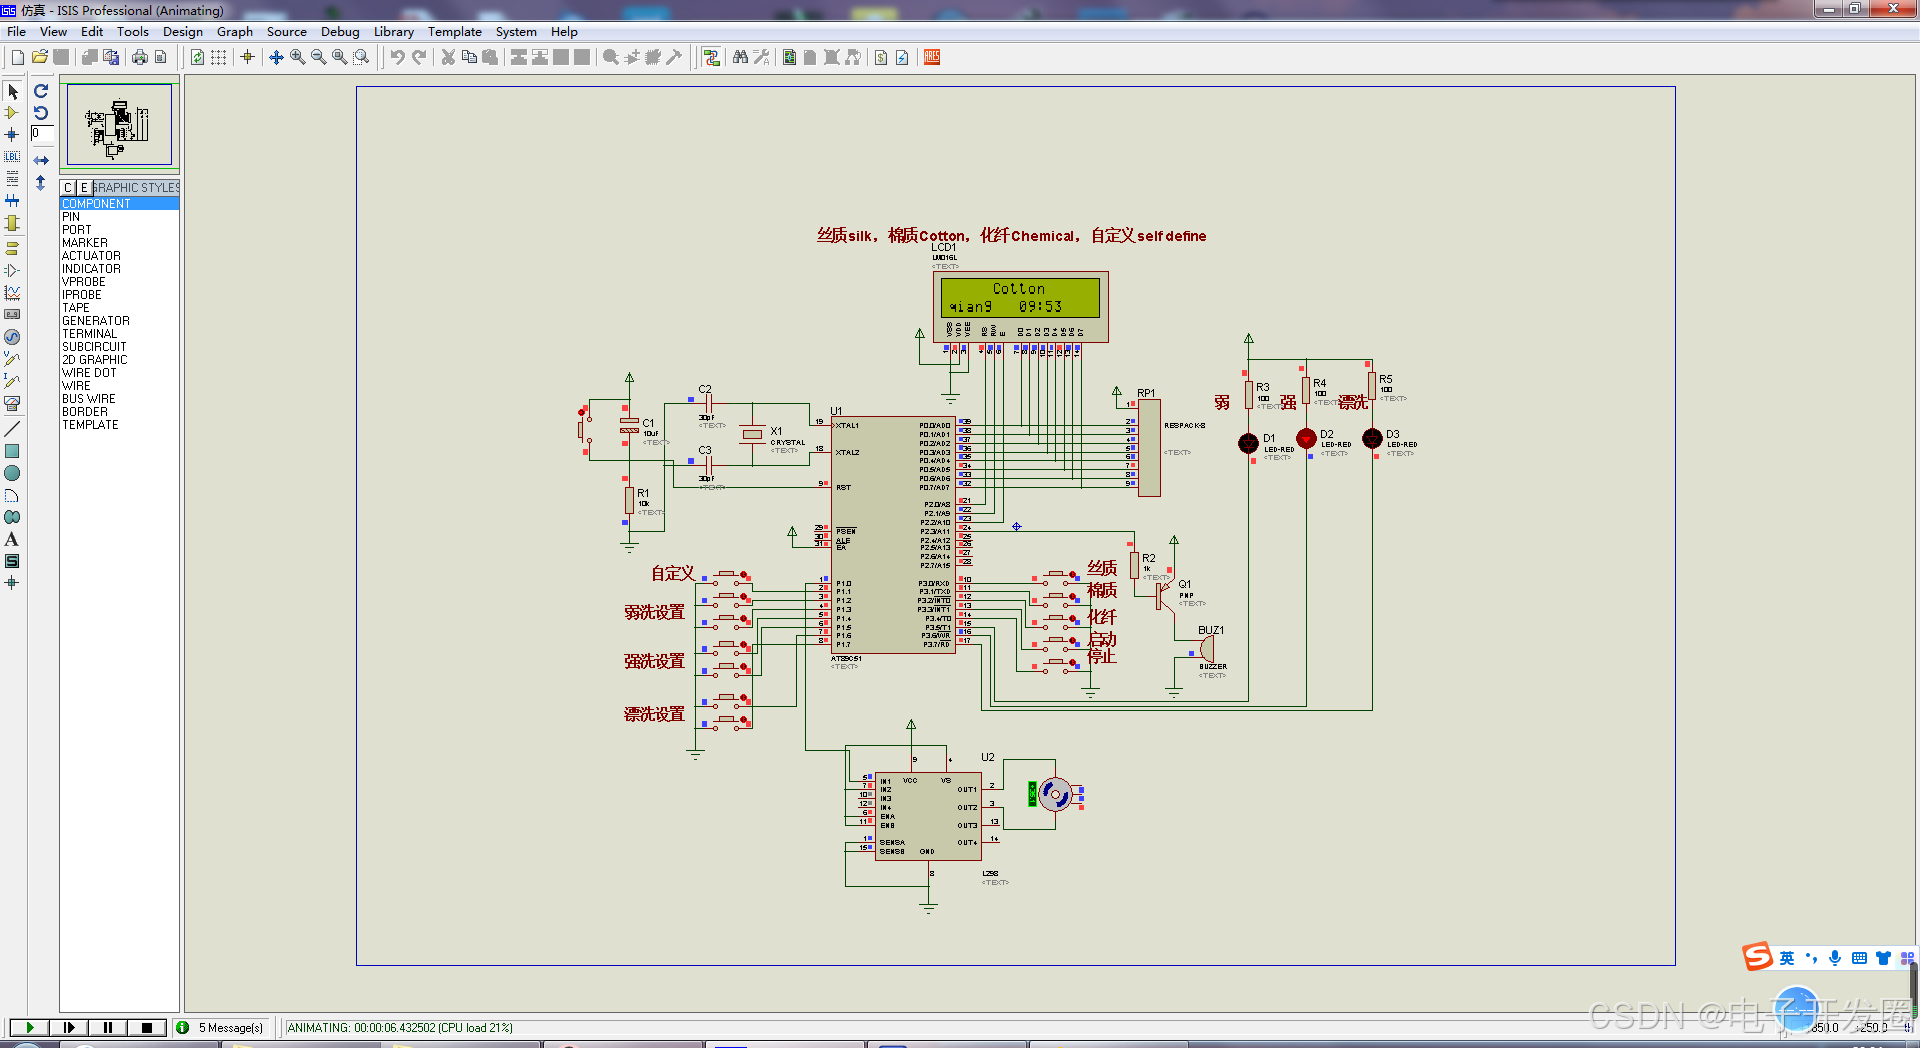Select the Junction Dot Mode tool

pos(12,135)
